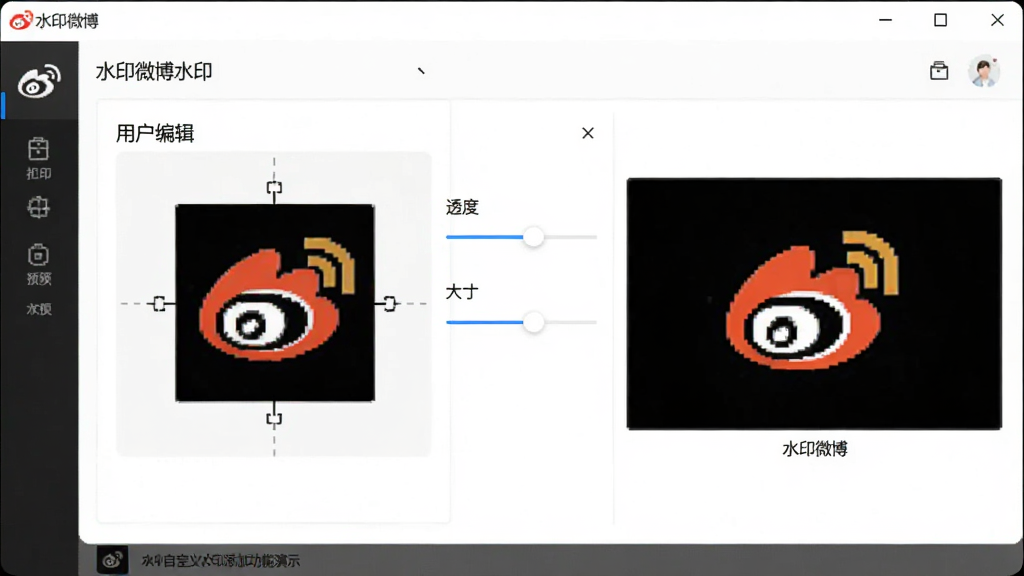Maximize the 水印微博 window

pyautogui.click(x=940, y=20)
